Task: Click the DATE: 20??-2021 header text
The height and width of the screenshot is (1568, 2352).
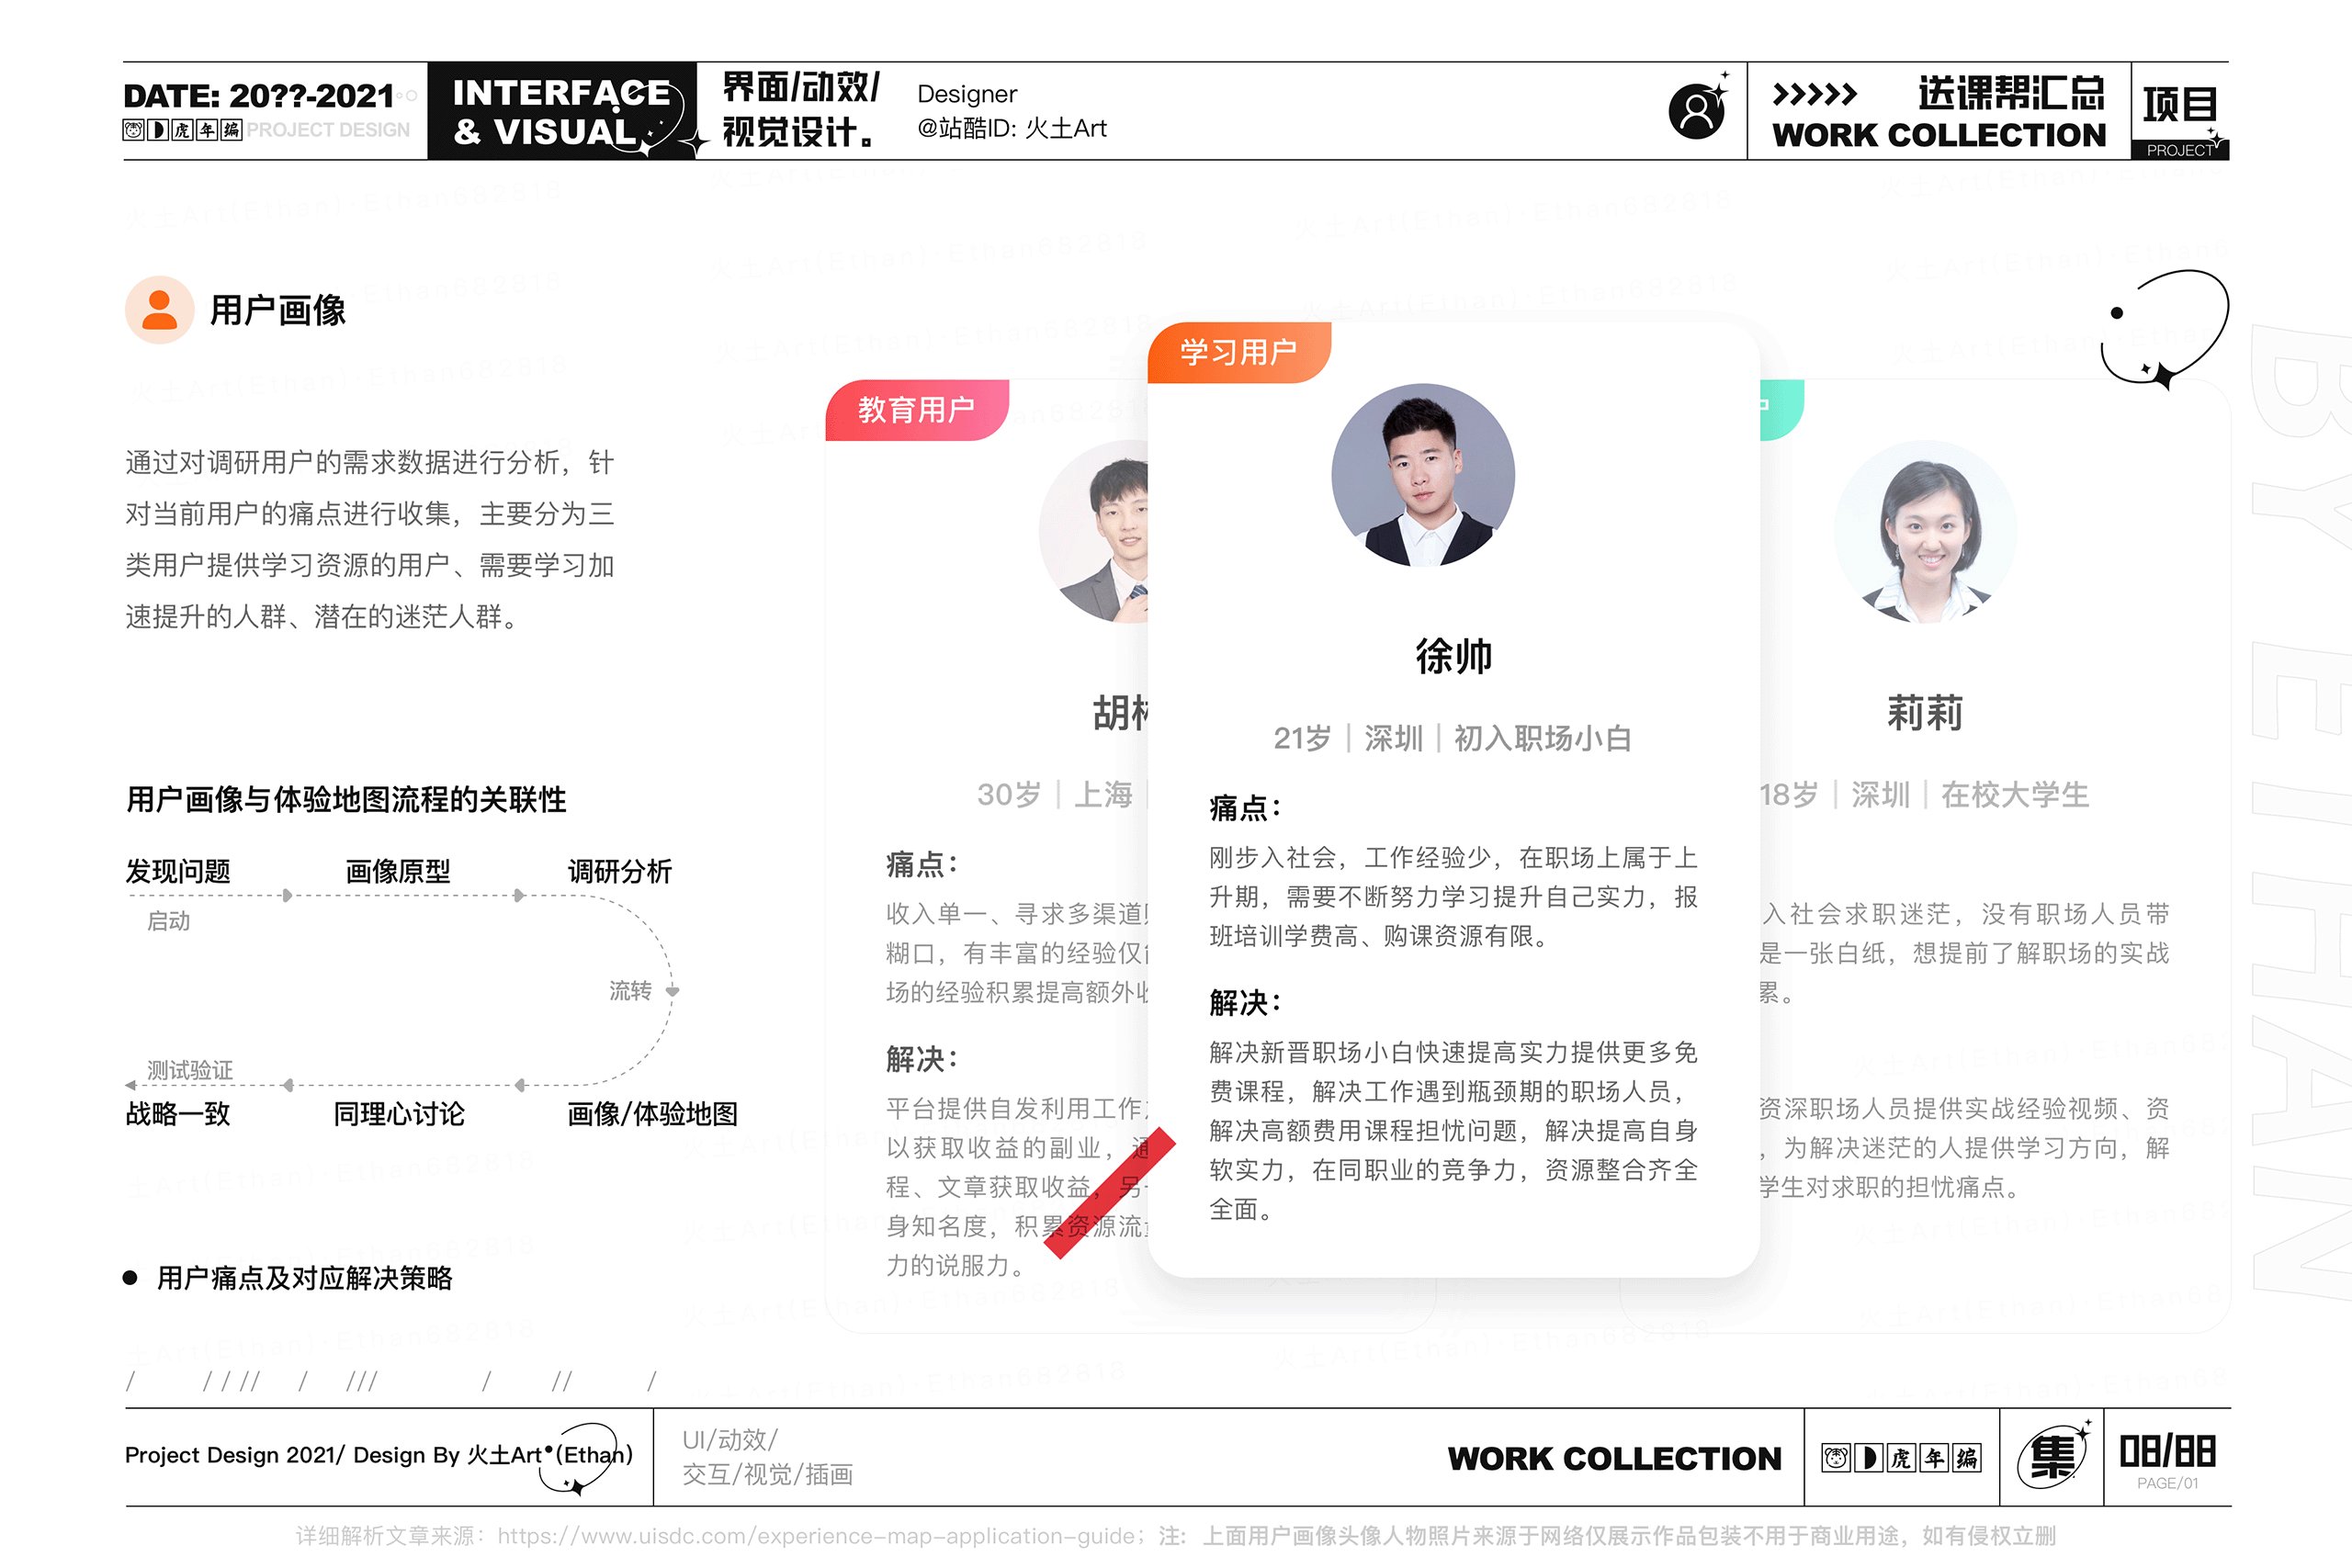Action: point(258,96)
